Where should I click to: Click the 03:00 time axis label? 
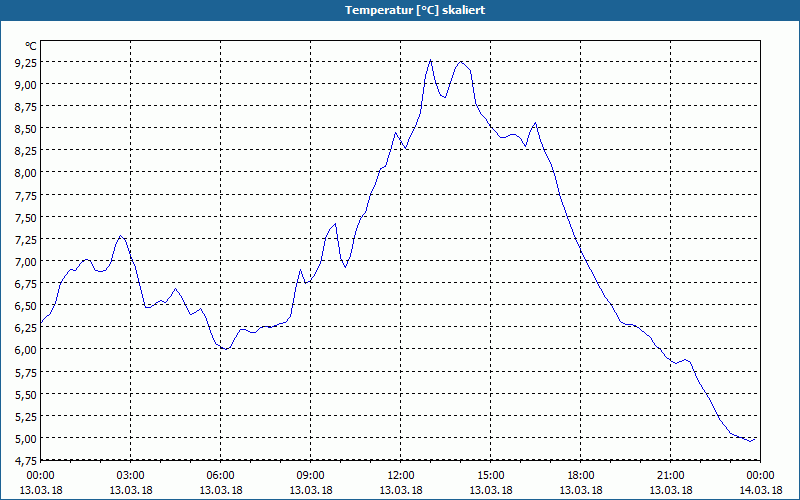pyautogui.click(x=131, y=476)
